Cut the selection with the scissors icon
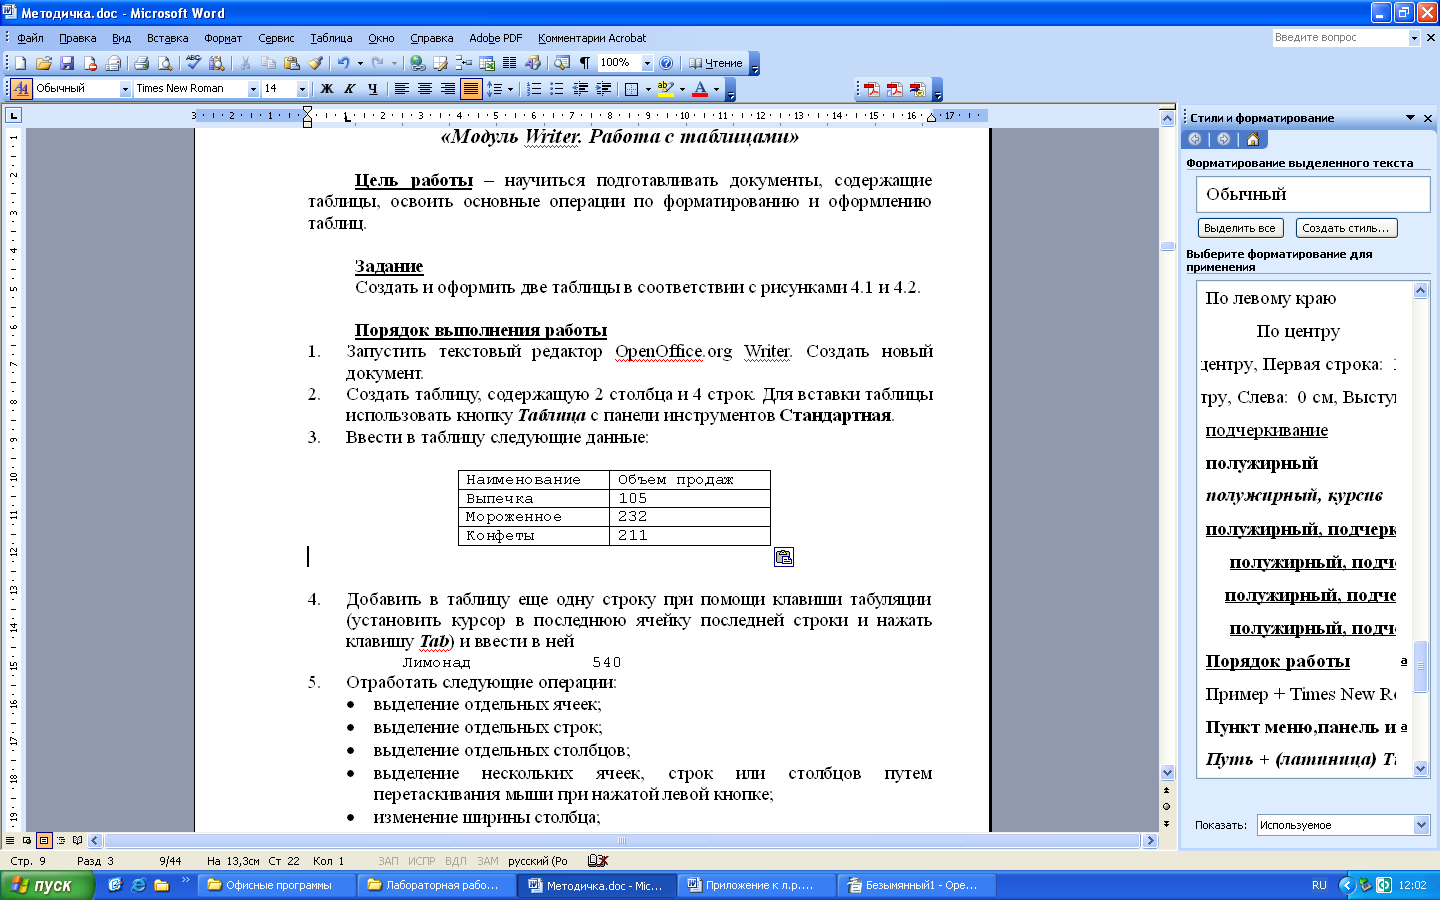The image size is (1440, 900). click(245, 63)
